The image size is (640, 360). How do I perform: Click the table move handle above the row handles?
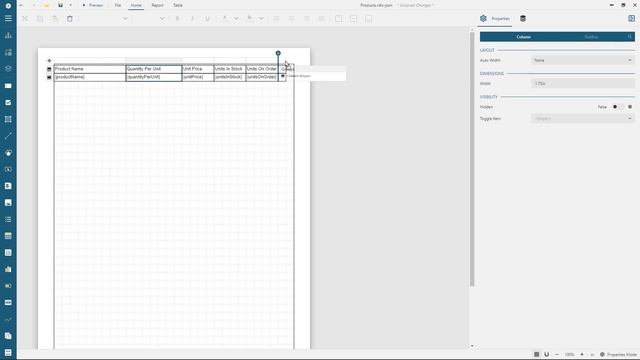[49, 60]
